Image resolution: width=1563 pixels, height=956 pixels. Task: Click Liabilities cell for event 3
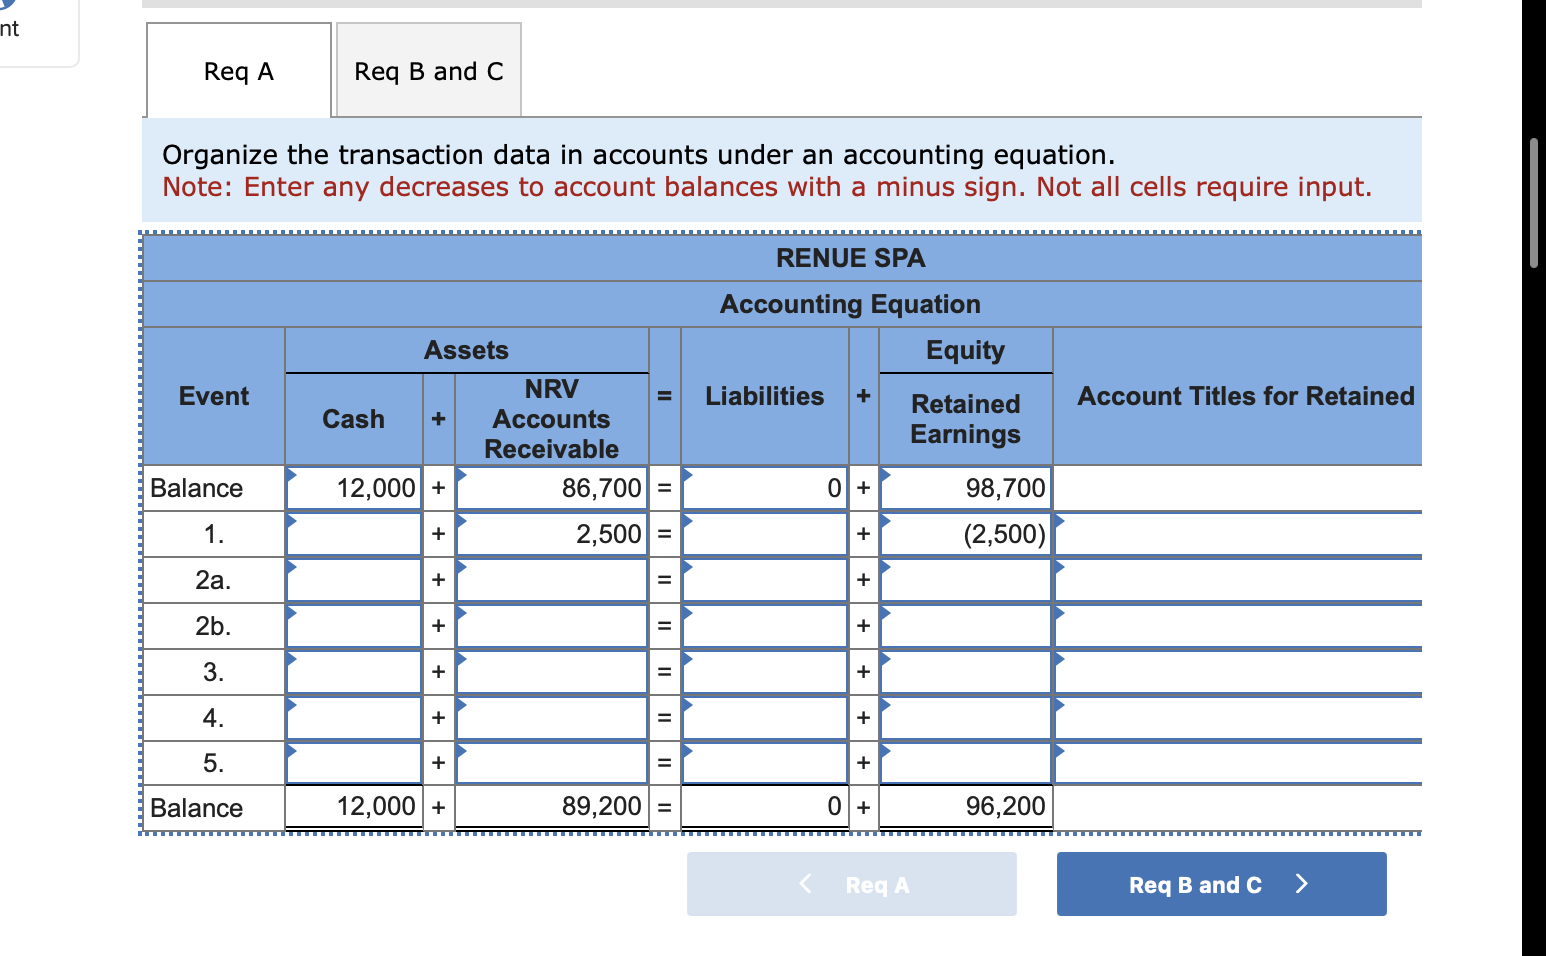(765, 672)
